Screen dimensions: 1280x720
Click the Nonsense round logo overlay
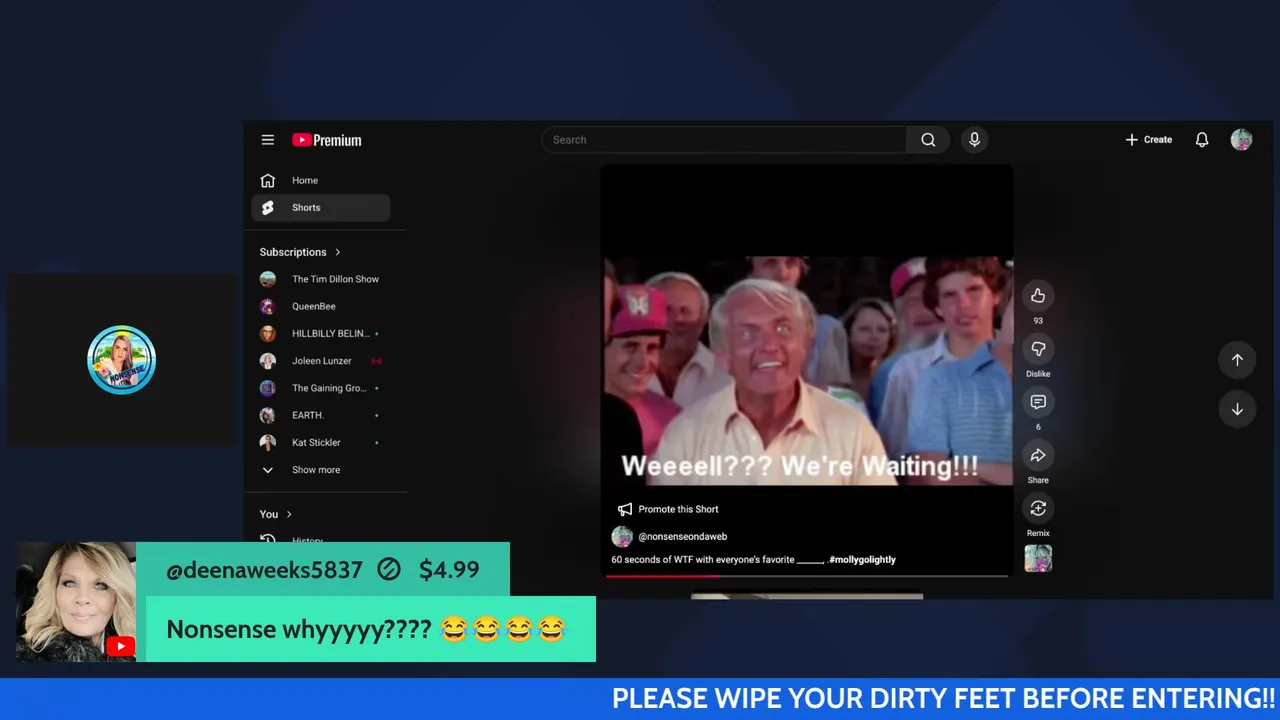[122, 360]
